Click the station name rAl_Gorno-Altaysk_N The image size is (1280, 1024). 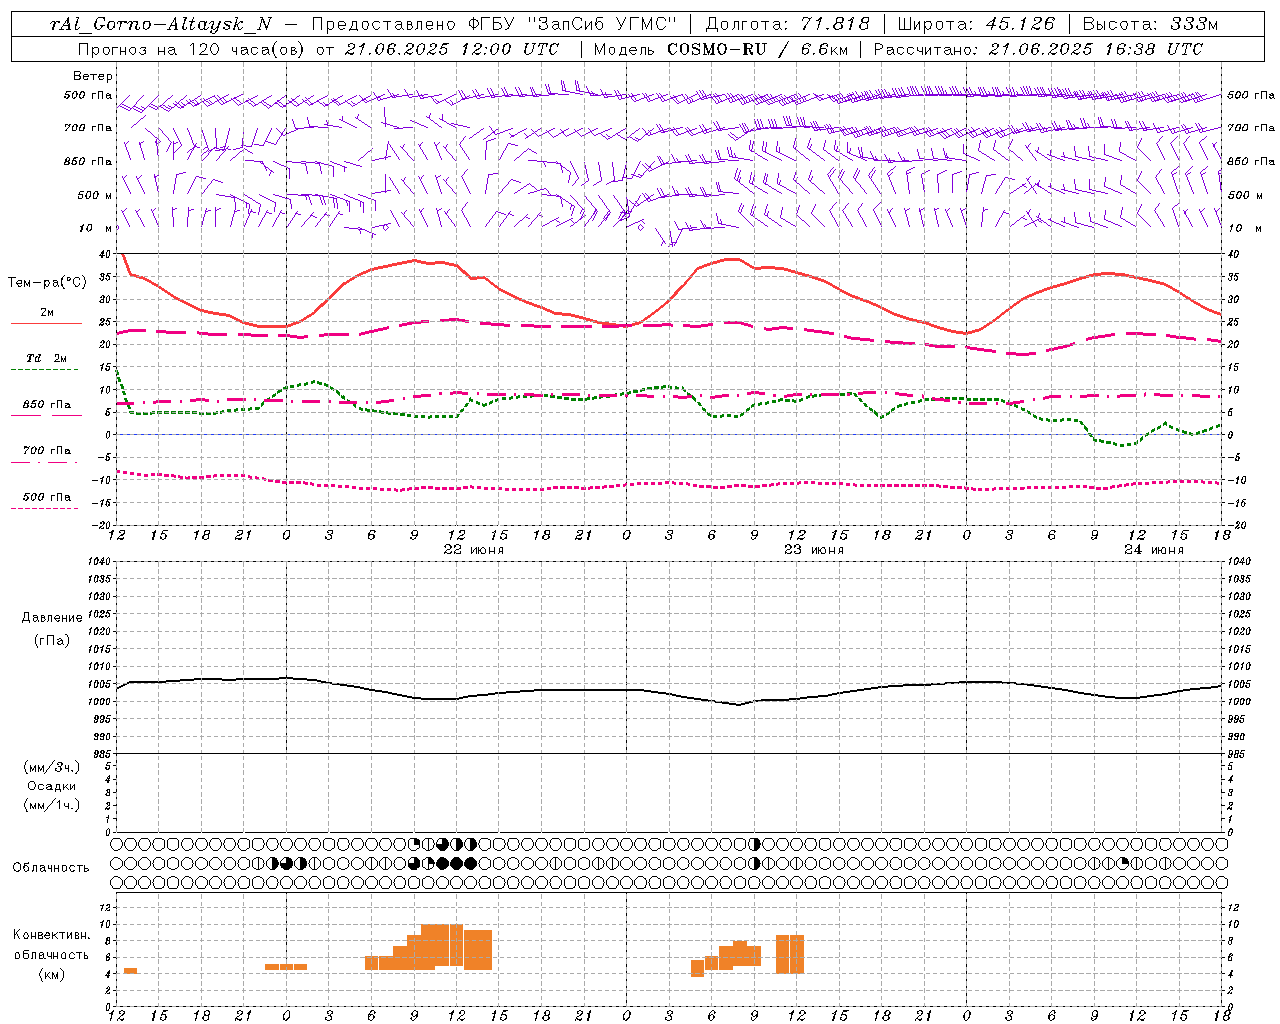(161, 24)
